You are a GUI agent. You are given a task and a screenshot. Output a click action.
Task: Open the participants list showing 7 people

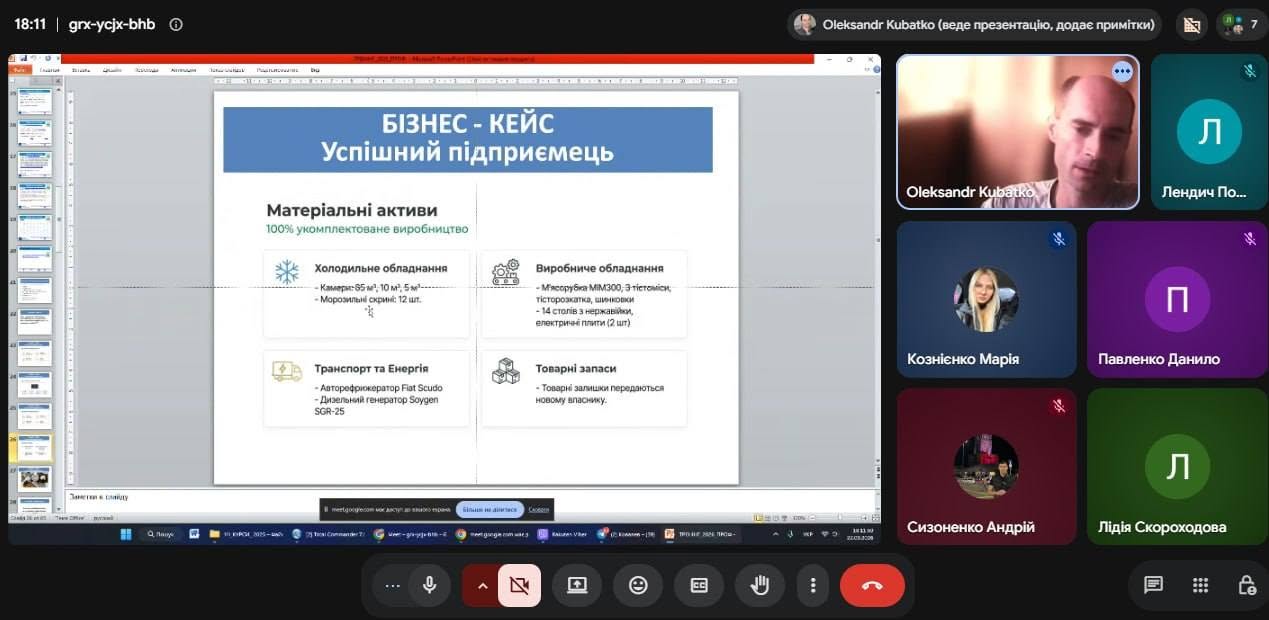1242,24
